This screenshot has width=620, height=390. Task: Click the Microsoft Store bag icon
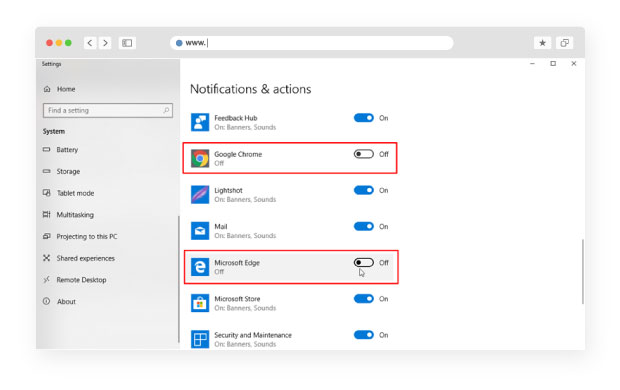coord(200,303)
